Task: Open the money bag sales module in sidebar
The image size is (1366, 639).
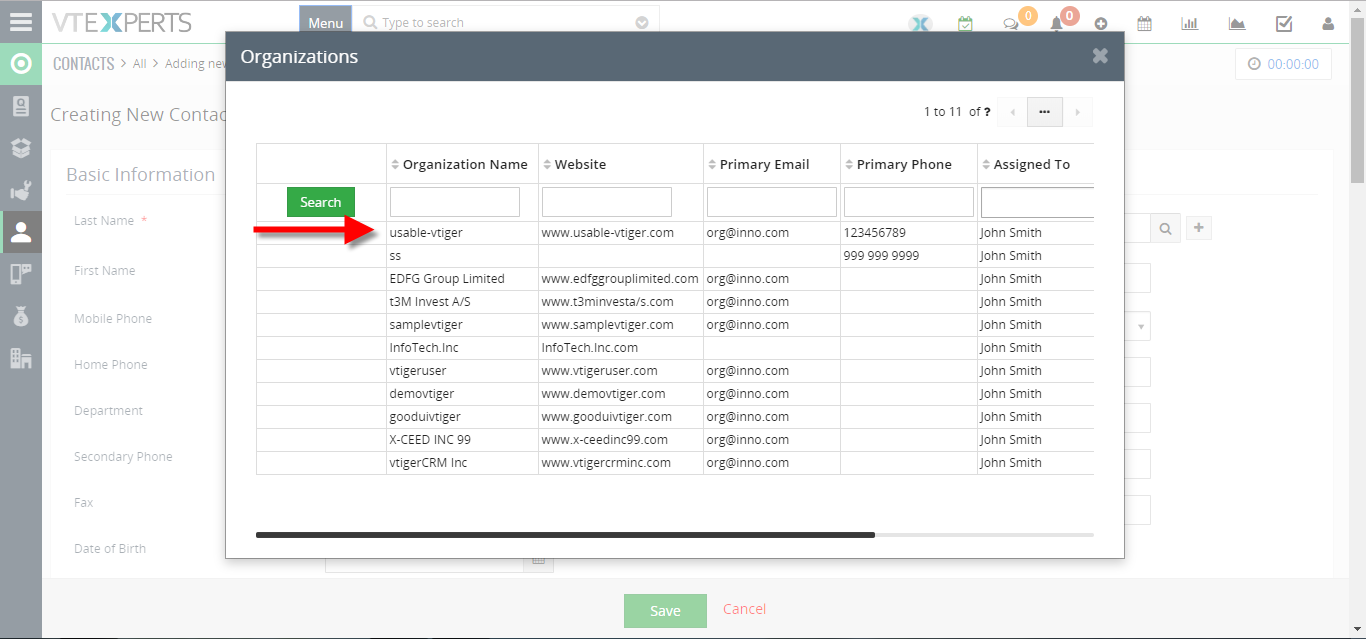Action: click(x=20, y=316)
